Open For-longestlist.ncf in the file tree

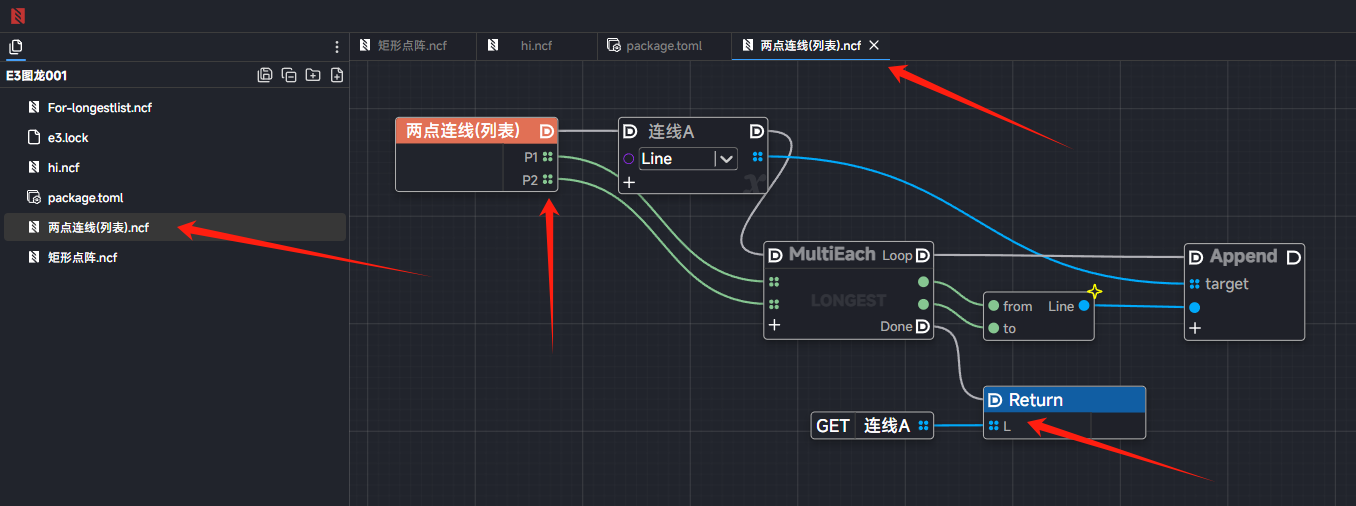click(x=99, y=107)
